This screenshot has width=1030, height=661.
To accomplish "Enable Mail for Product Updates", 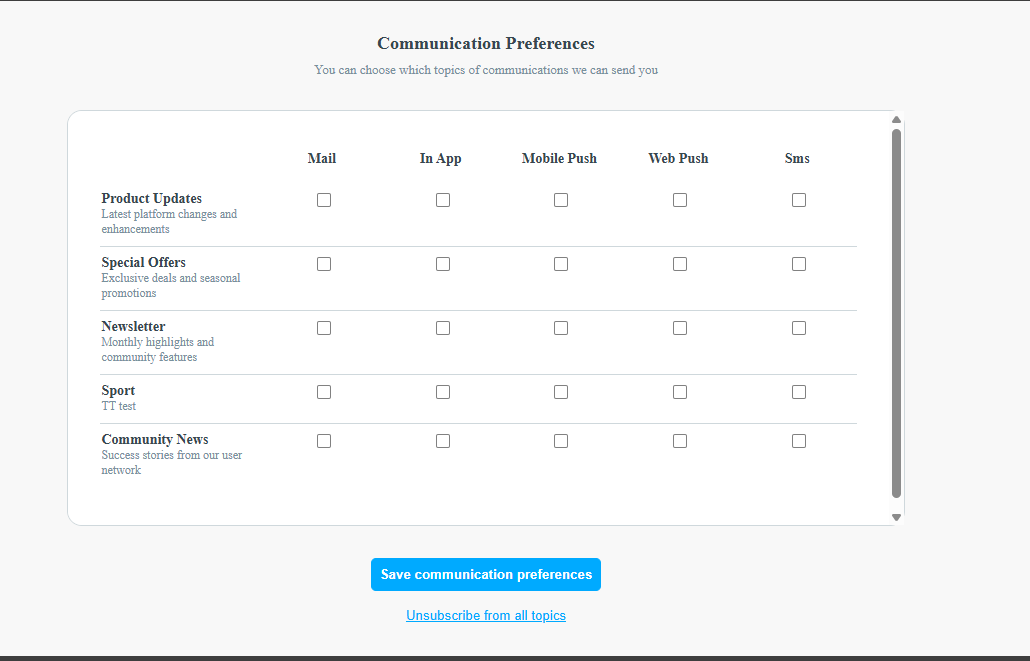I will click(x=324, y=200).
